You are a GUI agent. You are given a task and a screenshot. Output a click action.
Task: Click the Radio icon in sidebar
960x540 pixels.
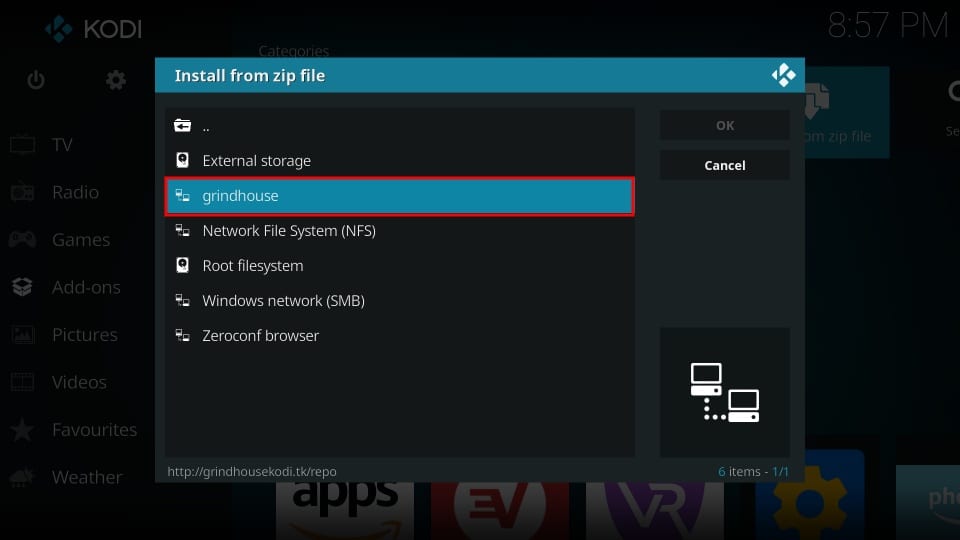tap(23, 192)
